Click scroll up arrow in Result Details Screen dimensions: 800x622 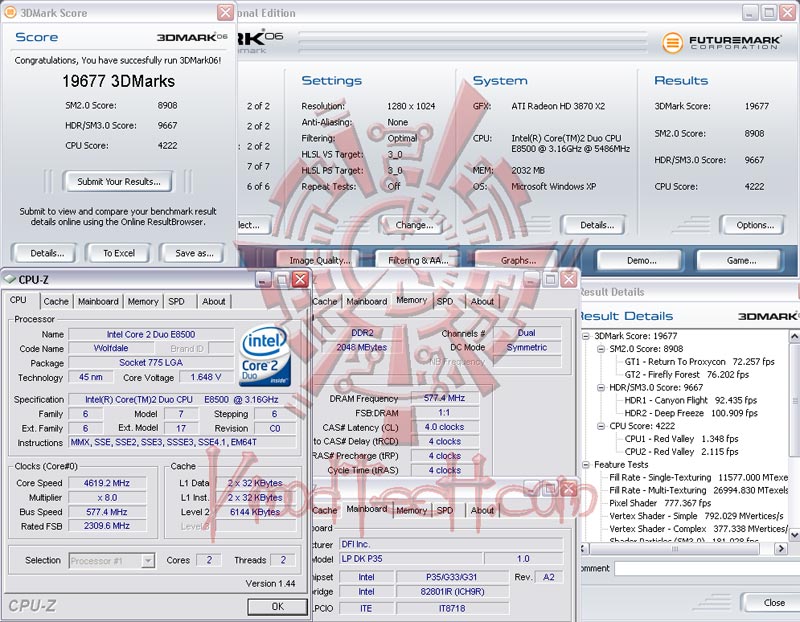point(794,336)
